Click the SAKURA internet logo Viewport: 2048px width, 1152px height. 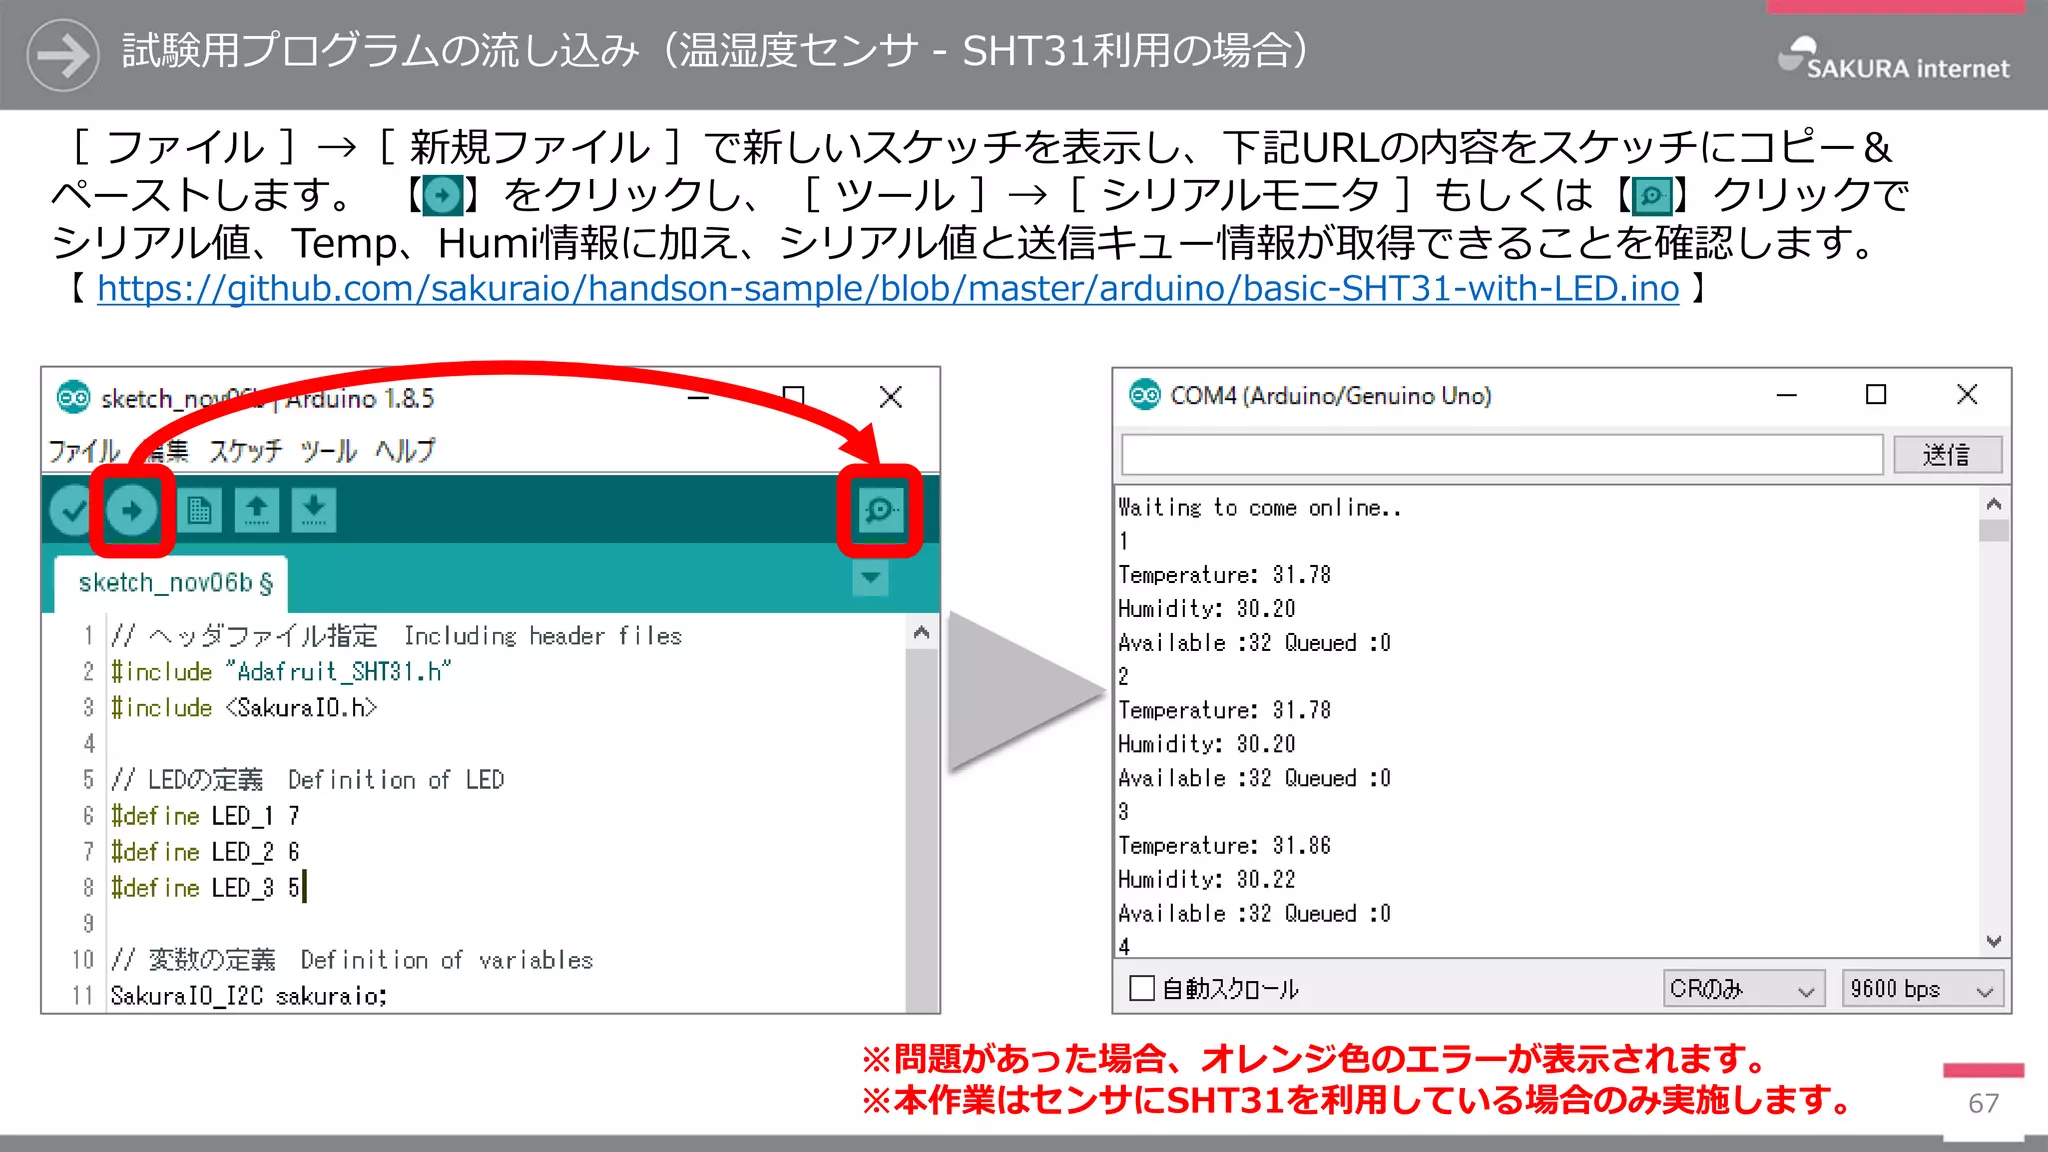click(1893, 59)
